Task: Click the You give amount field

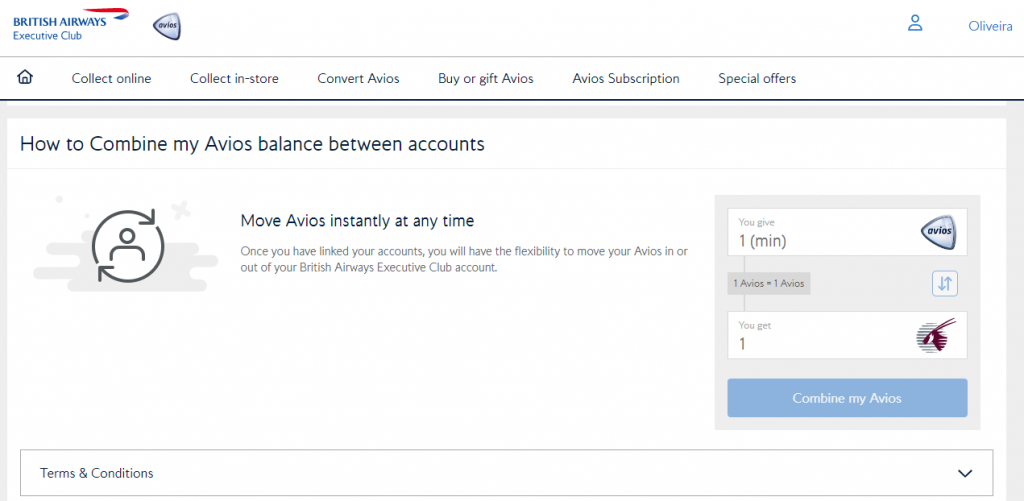Action: click(x=820, y=241)
